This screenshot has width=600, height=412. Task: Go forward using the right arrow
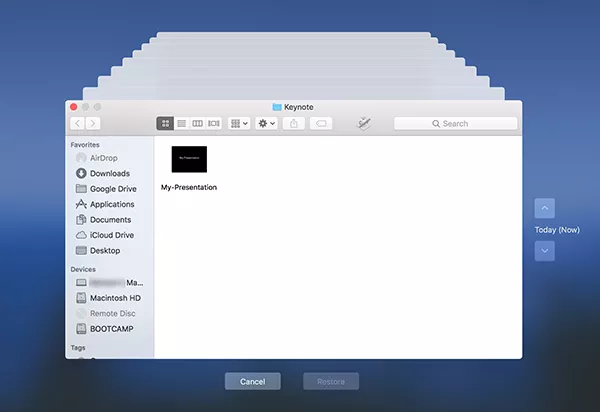[x=93, y=123]
